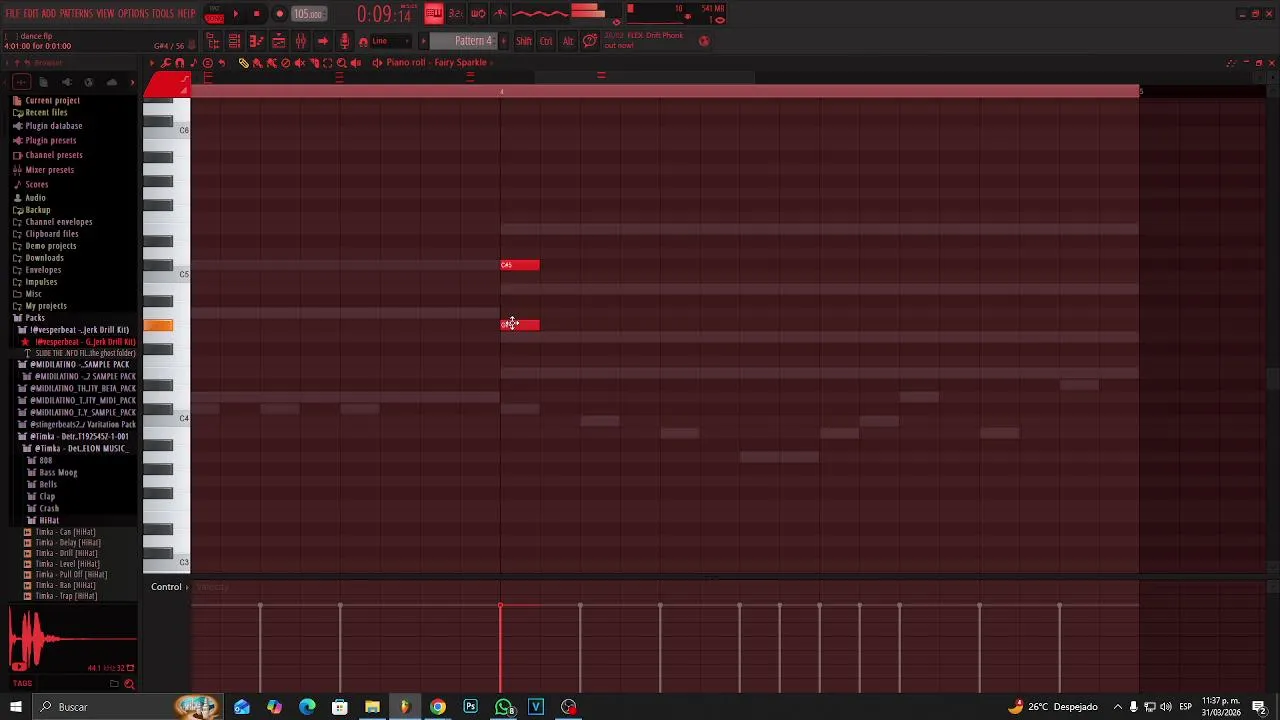Open Photoshop from the taskbar
The image size is (1280, 720).
pyautogui.click(x=470, y=707)
